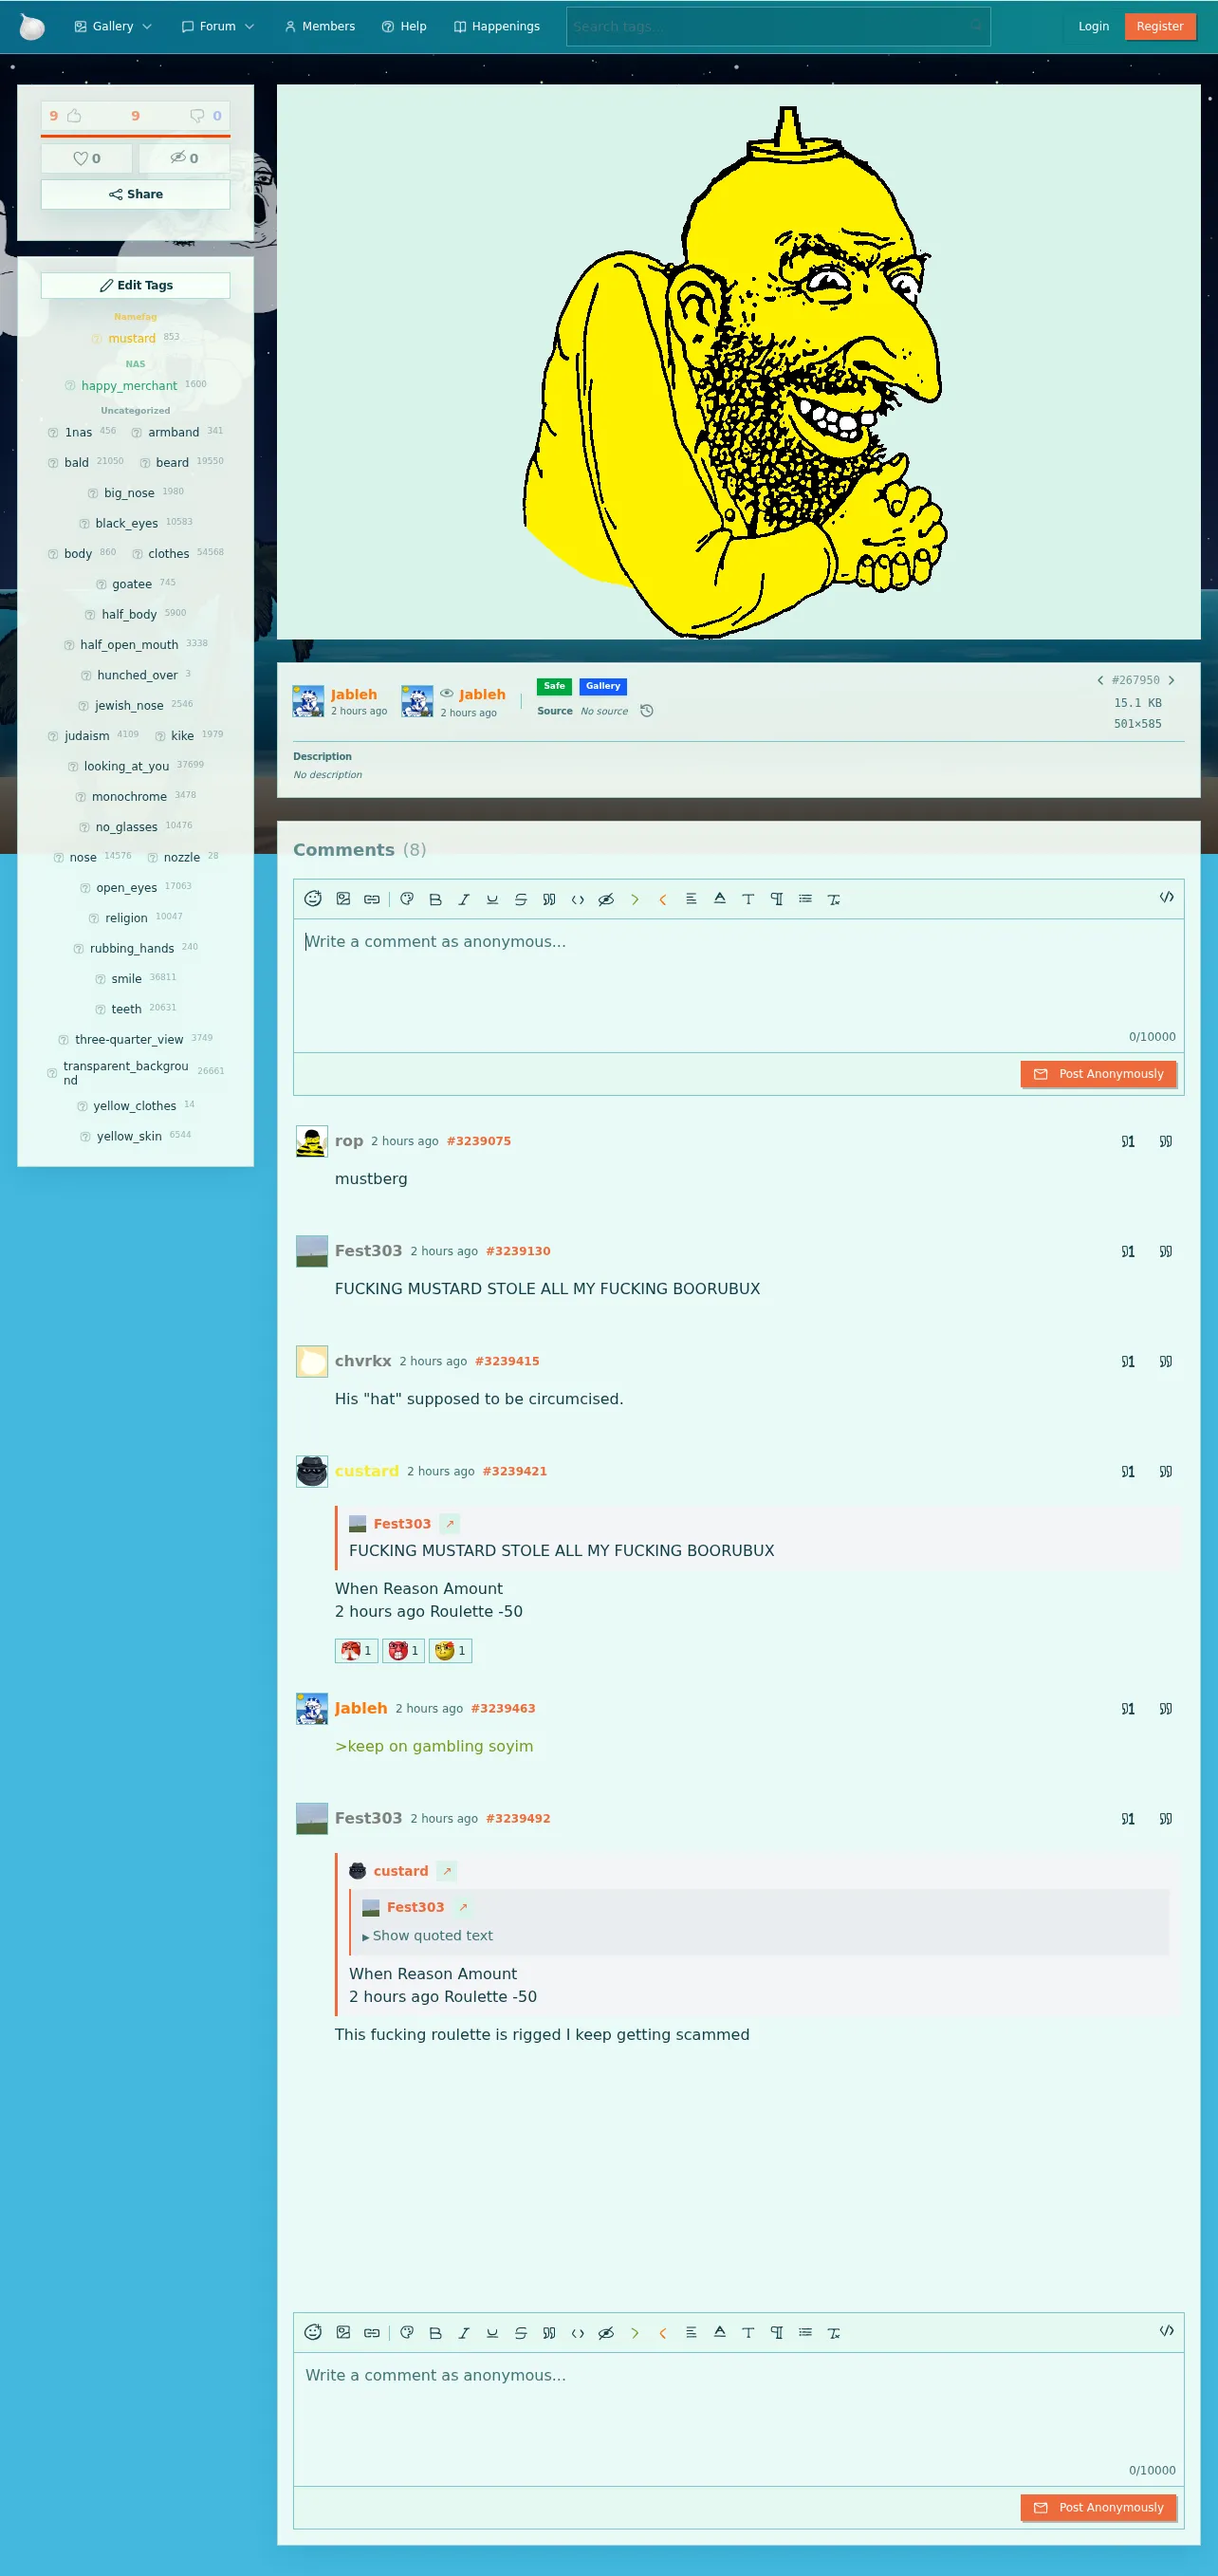Expand the Gallery dropdown menu
The height and width of the screenshot is (2576, 1218).
(x=113, y=26)
